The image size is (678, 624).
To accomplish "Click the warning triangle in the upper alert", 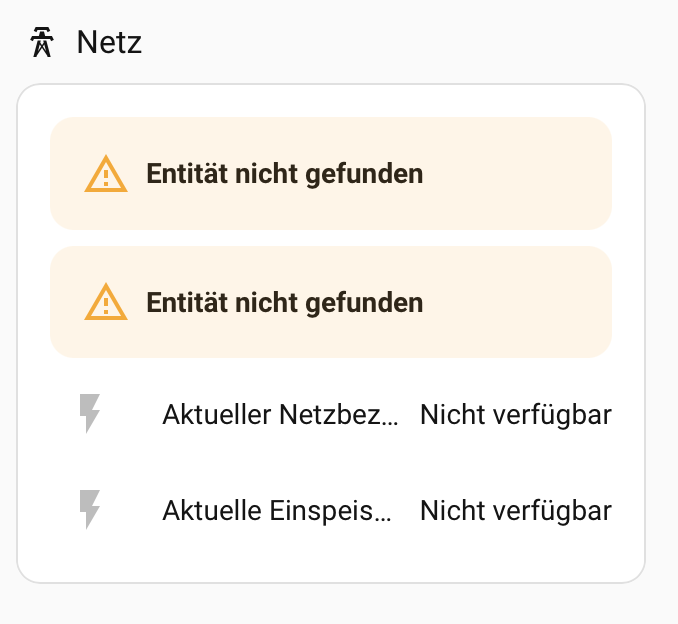I will [106, 175].
